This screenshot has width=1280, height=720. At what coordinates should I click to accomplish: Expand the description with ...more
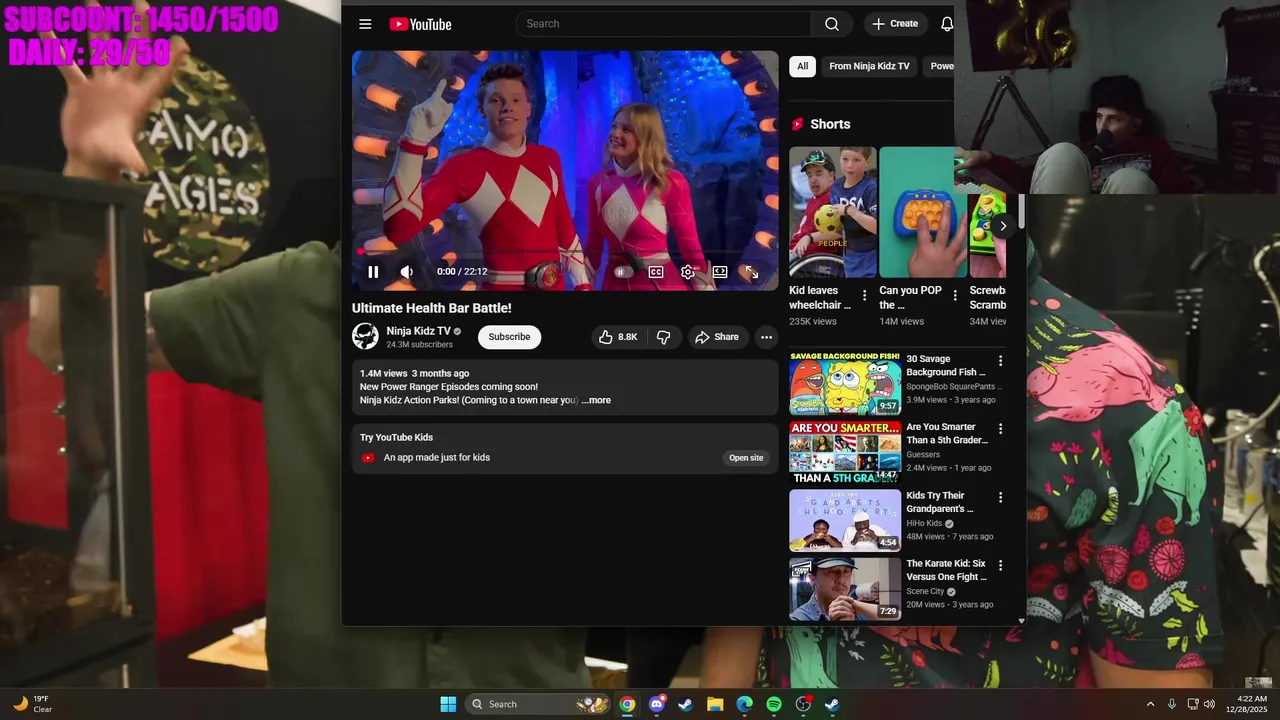coord(596,400)
